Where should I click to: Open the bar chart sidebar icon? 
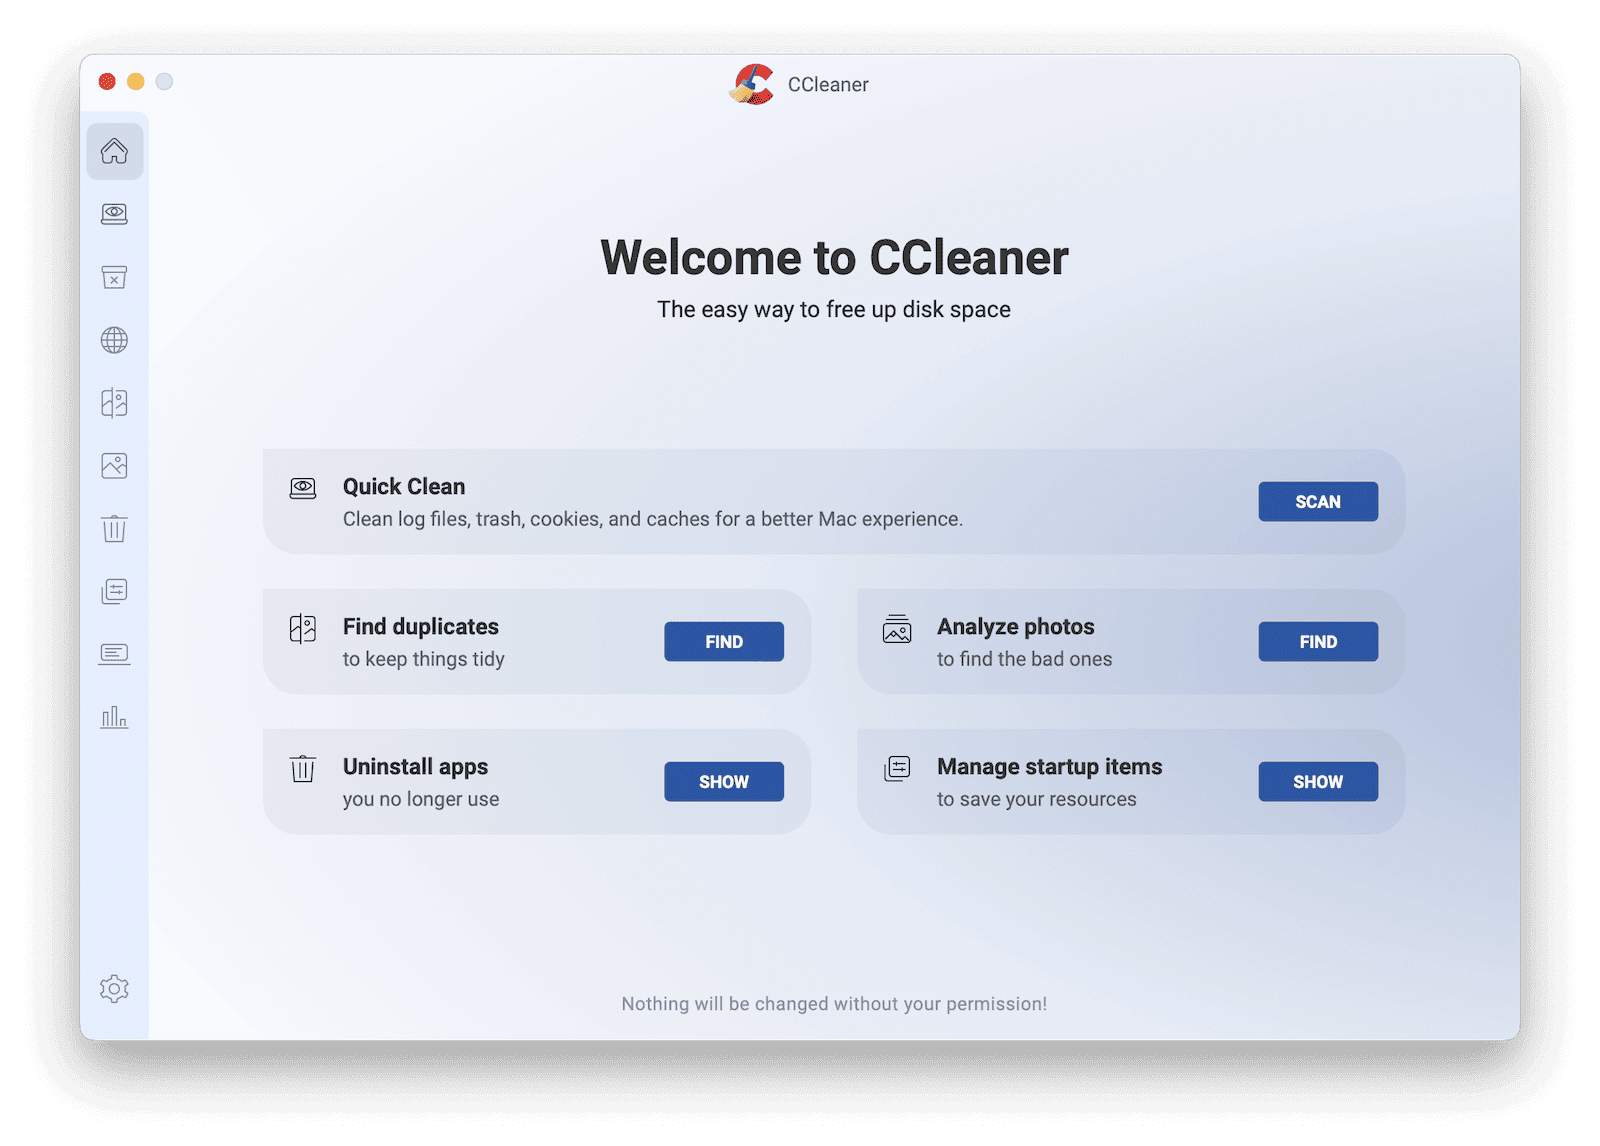click(115, 716)
